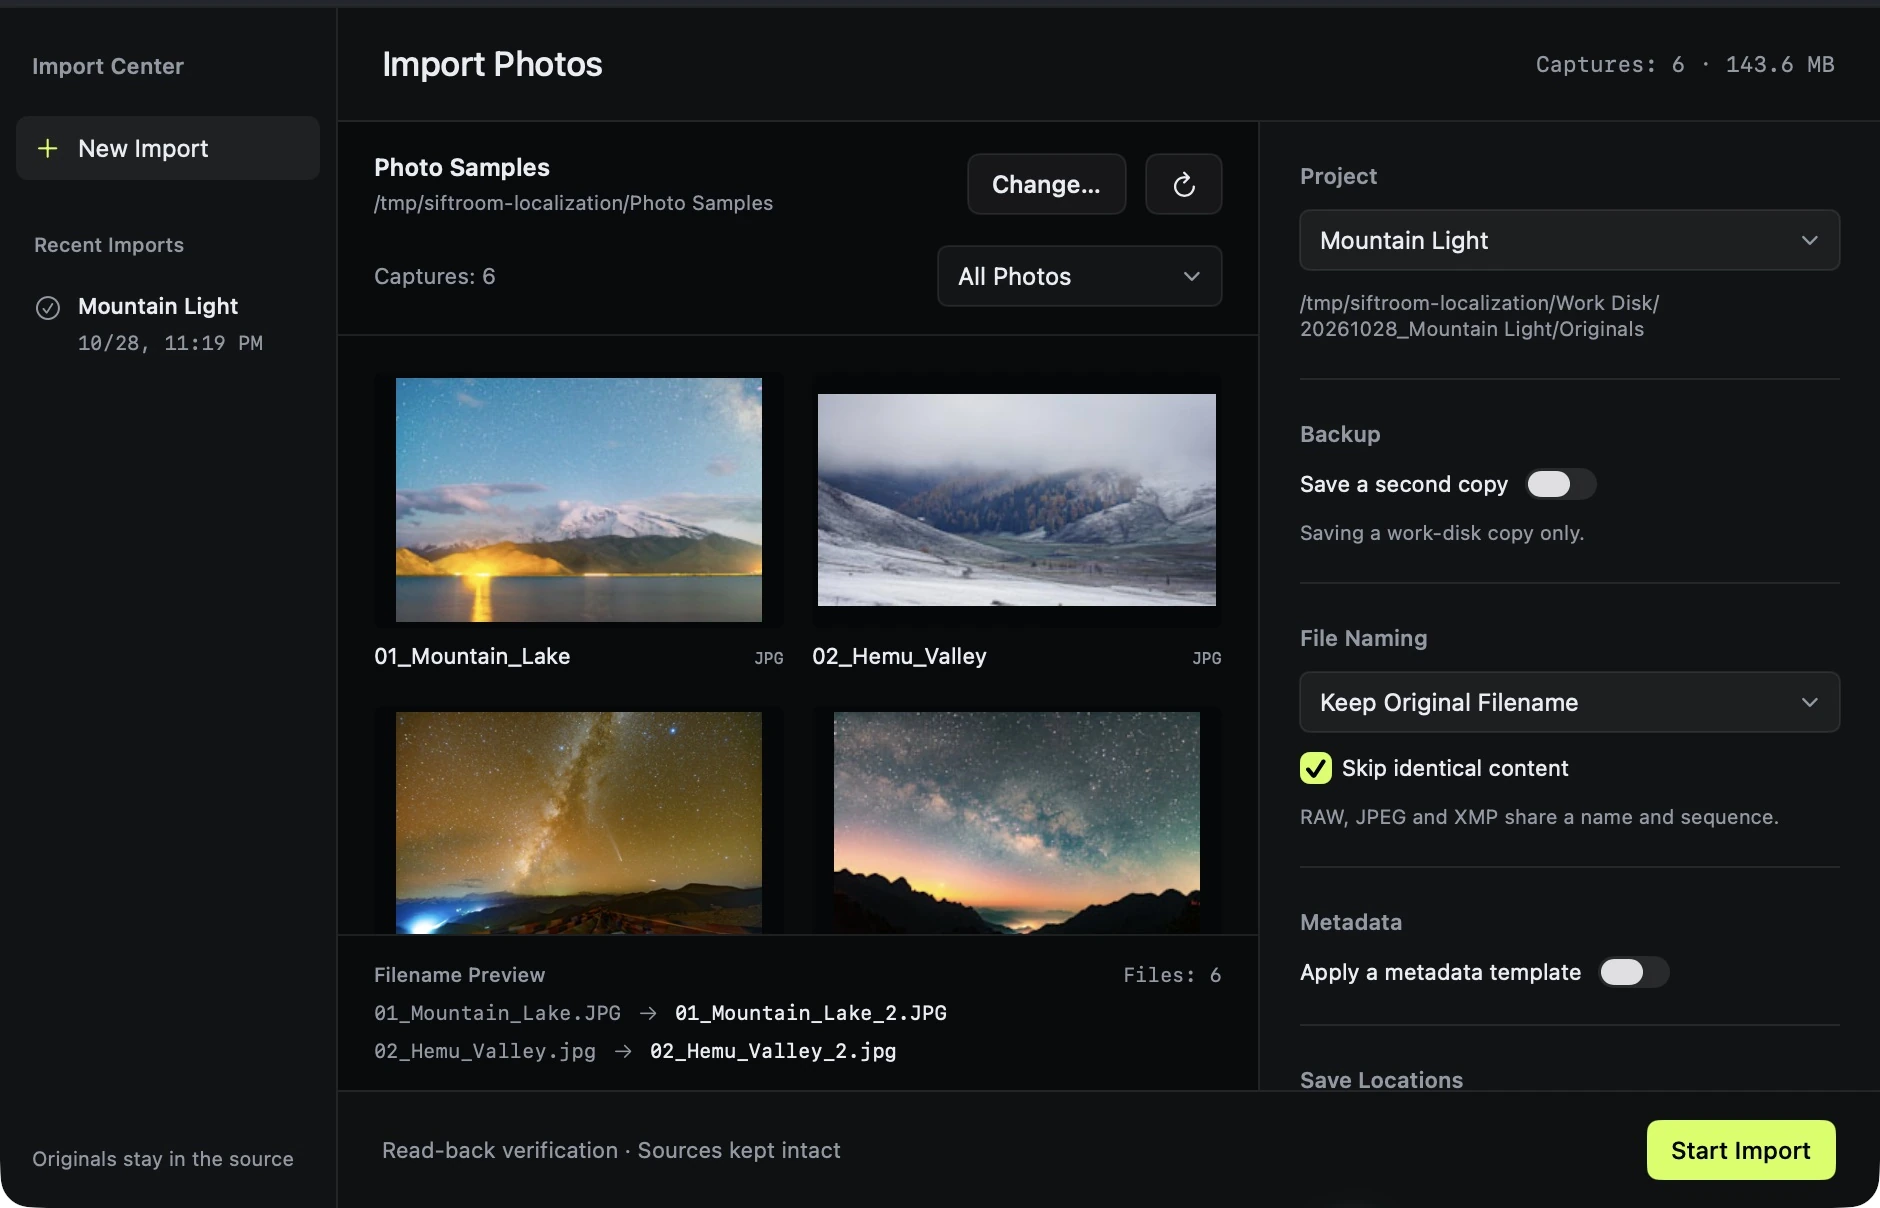Click the Change... source button

[1047, 184]
